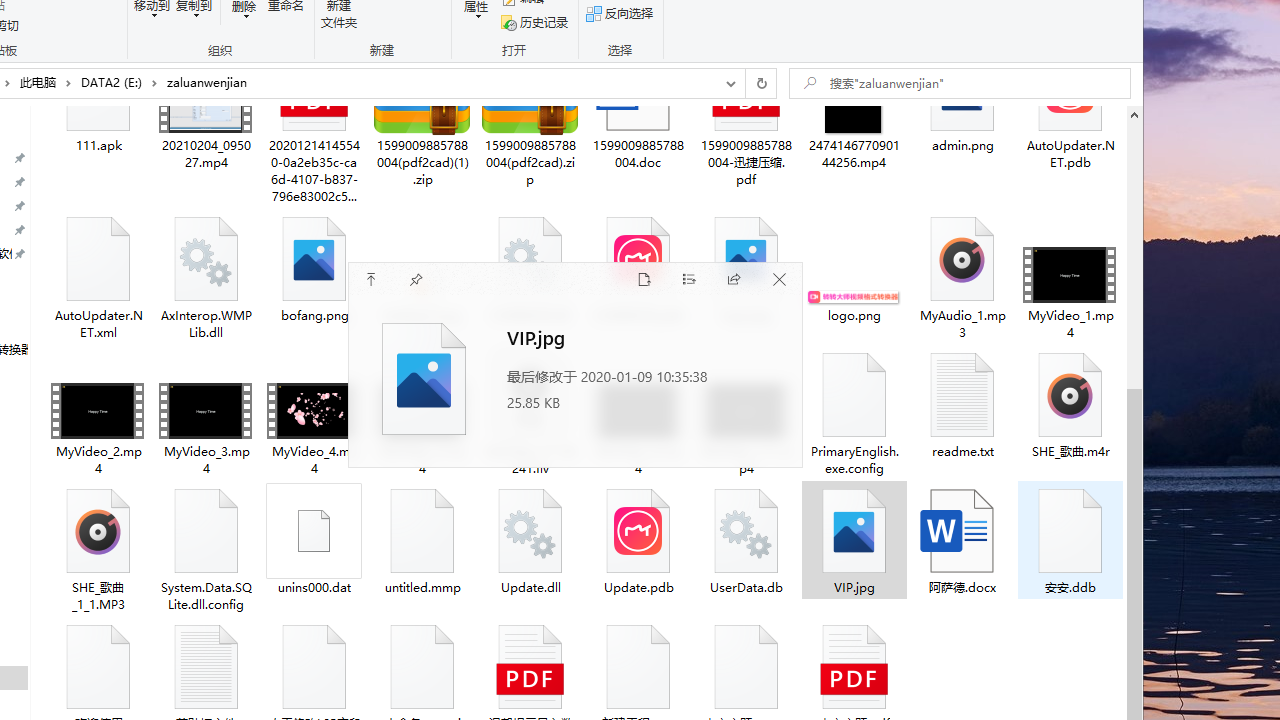Pin the VIP.jpg preview window
Screen dimensions: 1280x720
(416, 280)
